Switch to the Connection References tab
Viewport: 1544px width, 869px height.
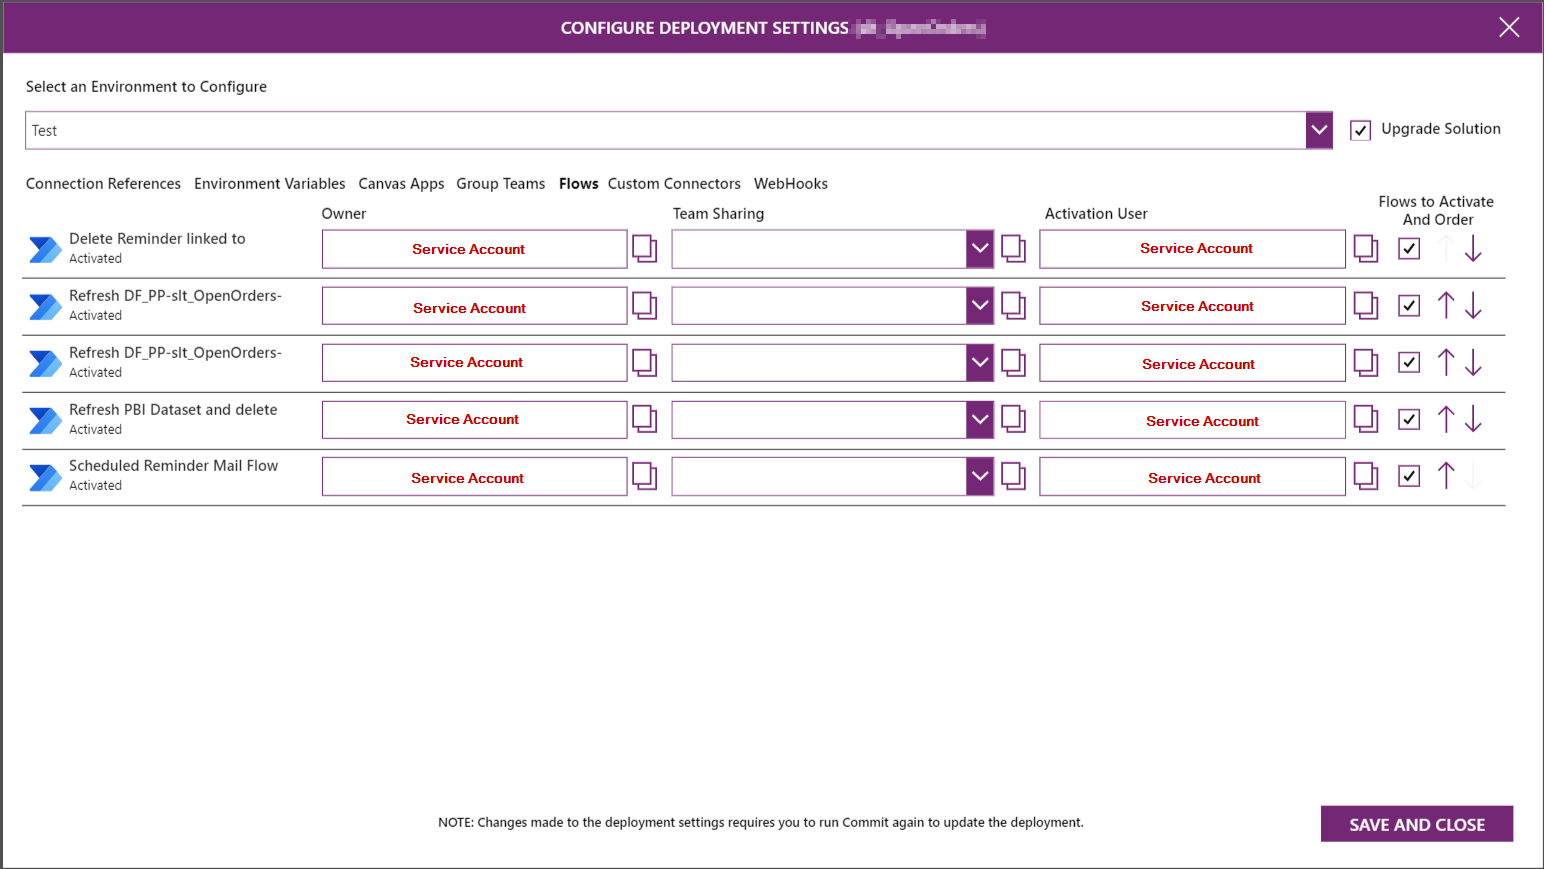[x=103, y=183]
